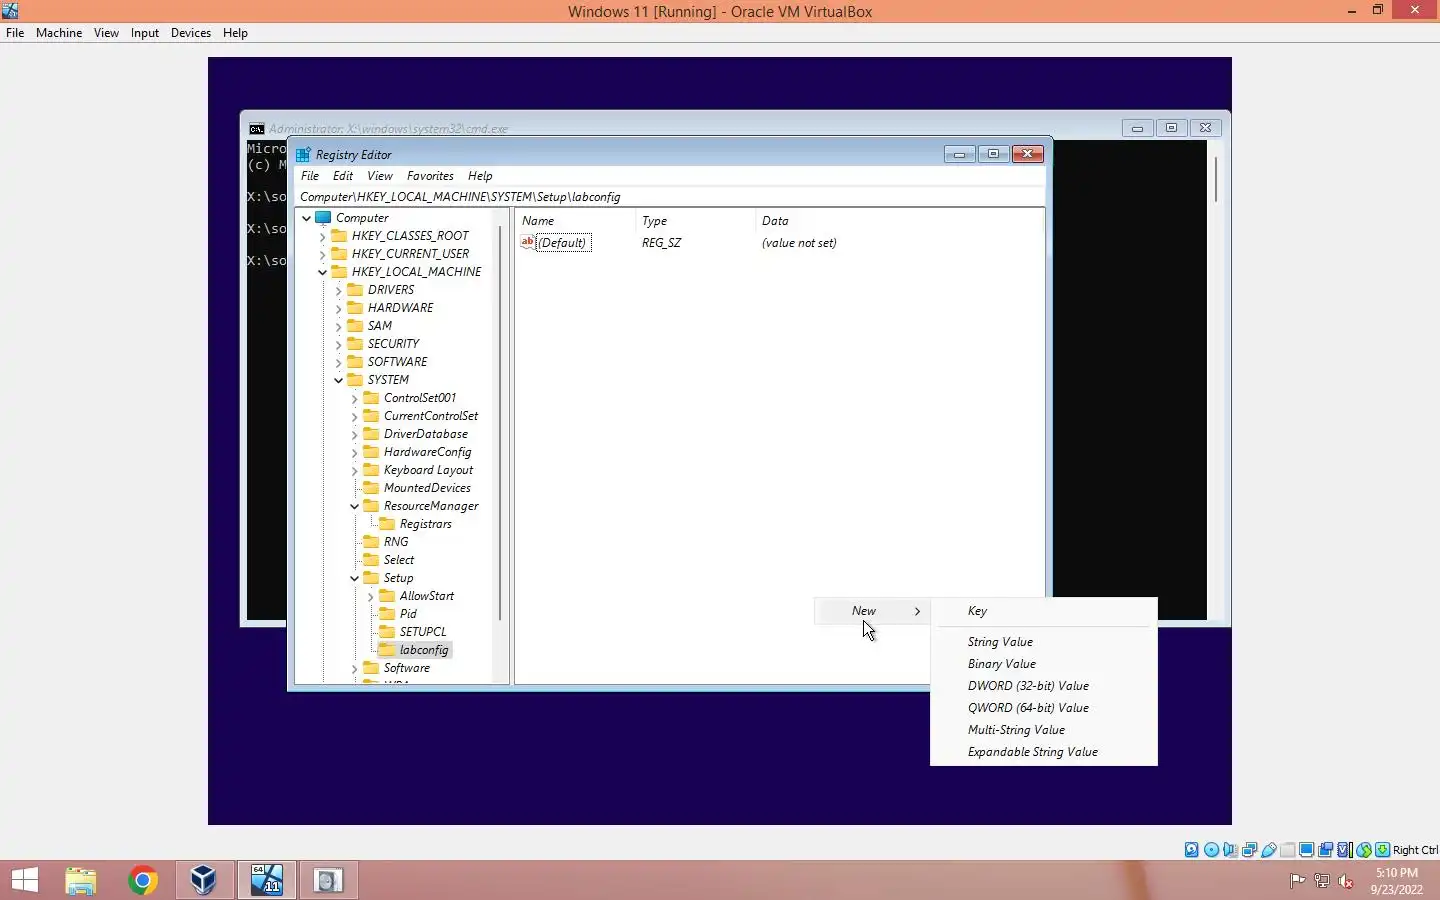The height and width of the screenshot is (900, 1440).
Task: Switch to Windows 11 VM taskbar button
Action: 267,880
